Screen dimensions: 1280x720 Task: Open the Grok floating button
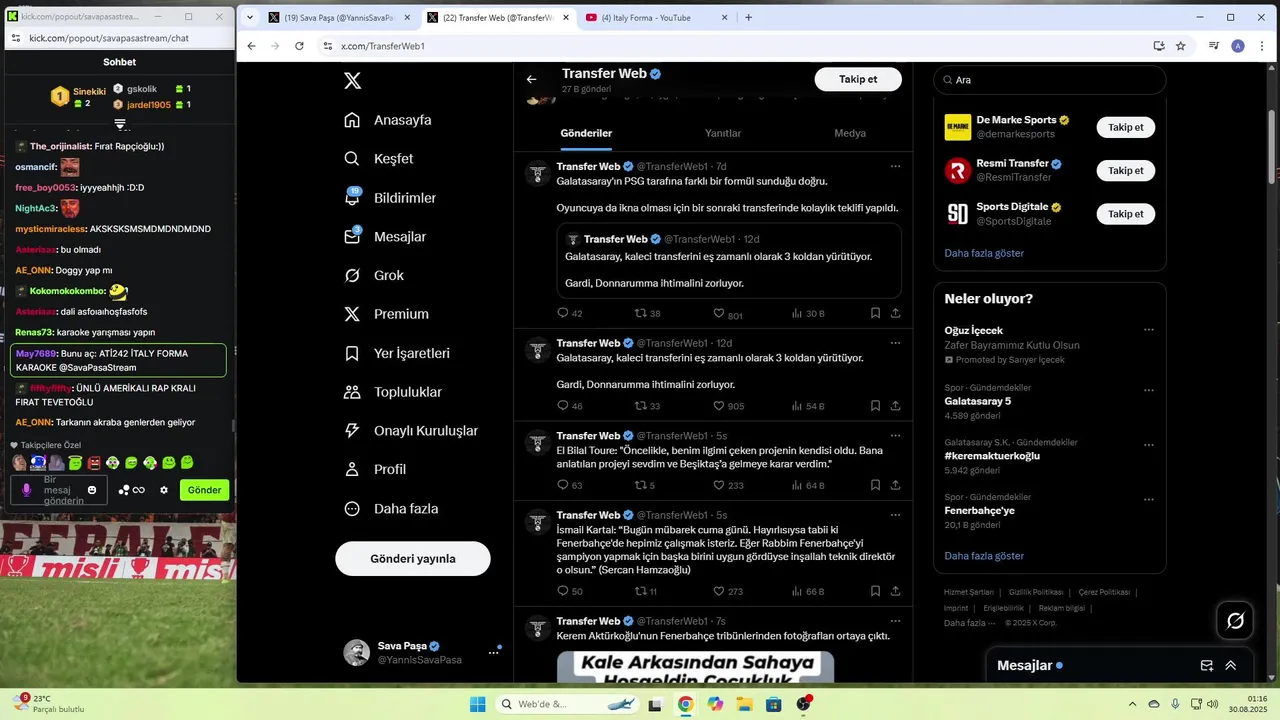tap(1235, 621)
